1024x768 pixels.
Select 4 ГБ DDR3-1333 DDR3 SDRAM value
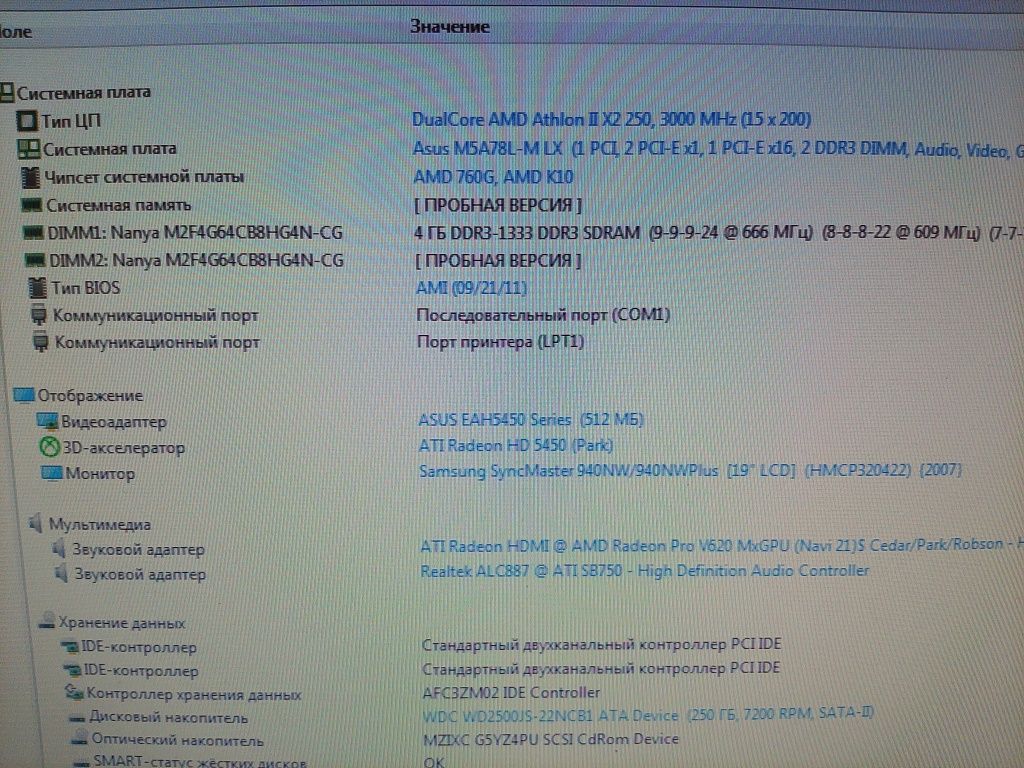pyautogui.click(x=526, y=232)
